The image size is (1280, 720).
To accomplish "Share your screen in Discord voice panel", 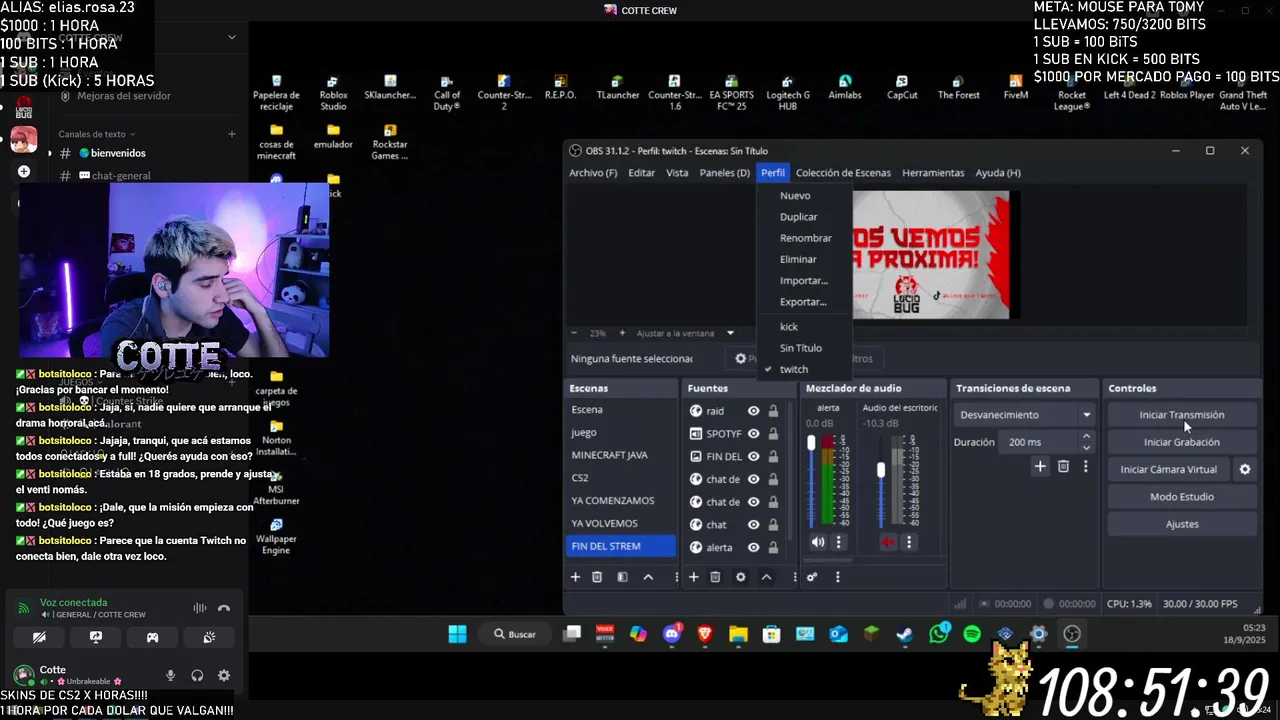I will pyautogui.click(x=96, y=637).
